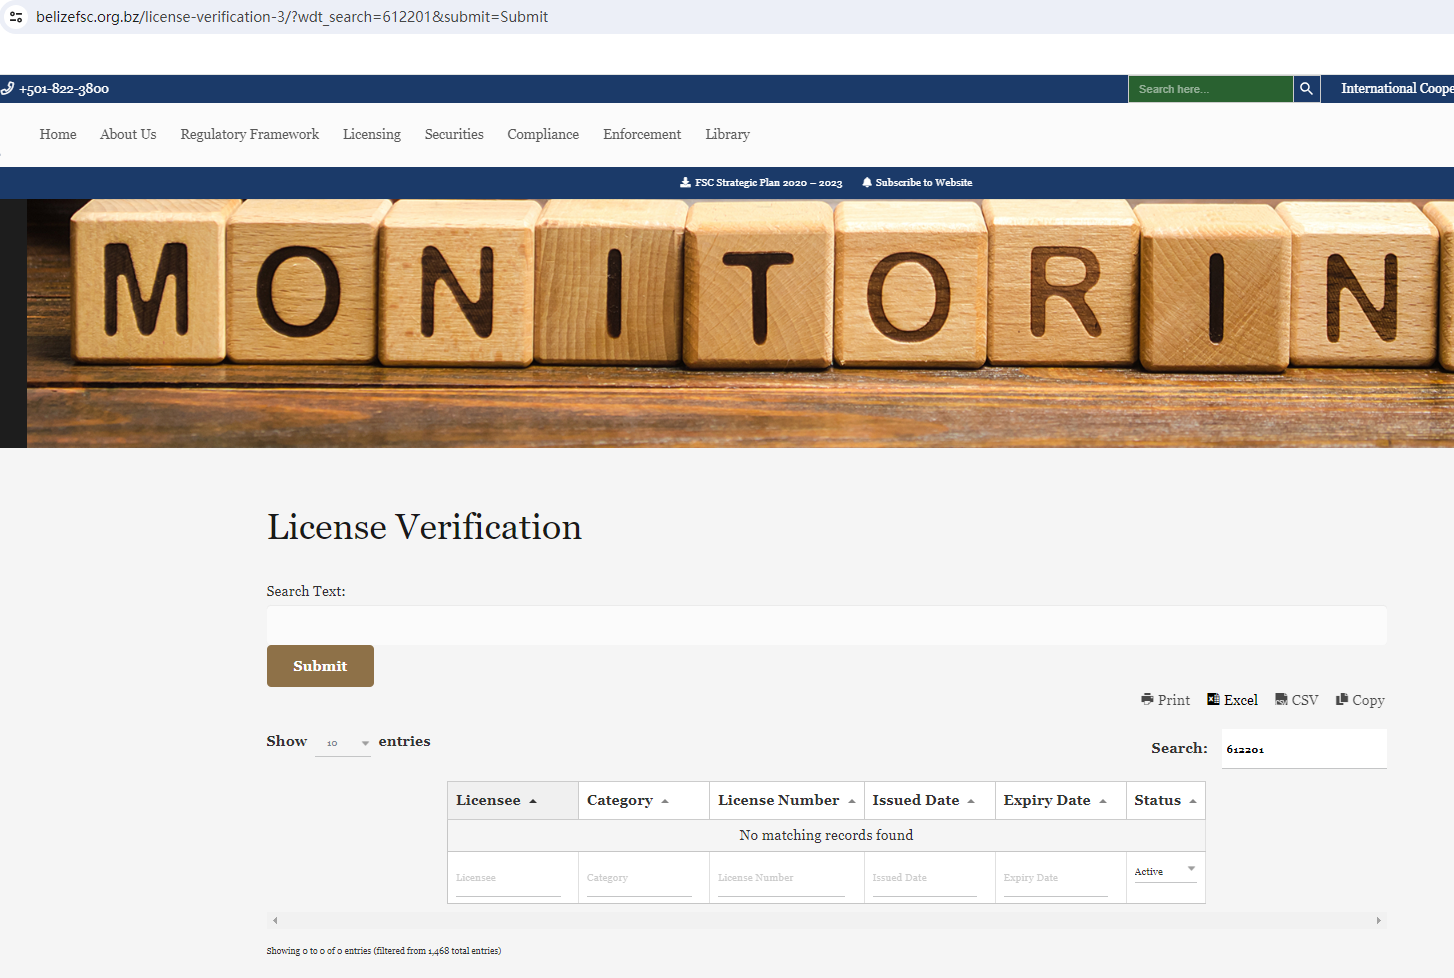
Task: Call the +501-822-3800 phone link
Action: [x=55, y=89]
